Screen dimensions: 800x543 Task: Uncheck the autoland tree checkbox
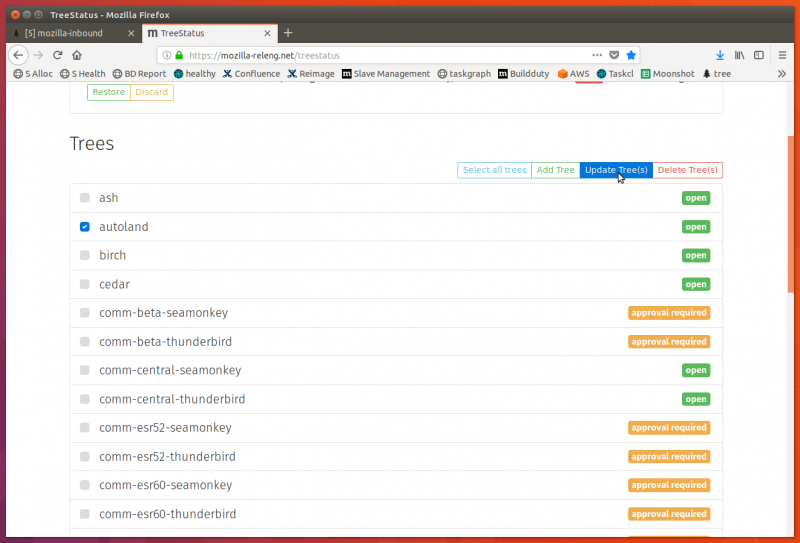coord(85,227)
